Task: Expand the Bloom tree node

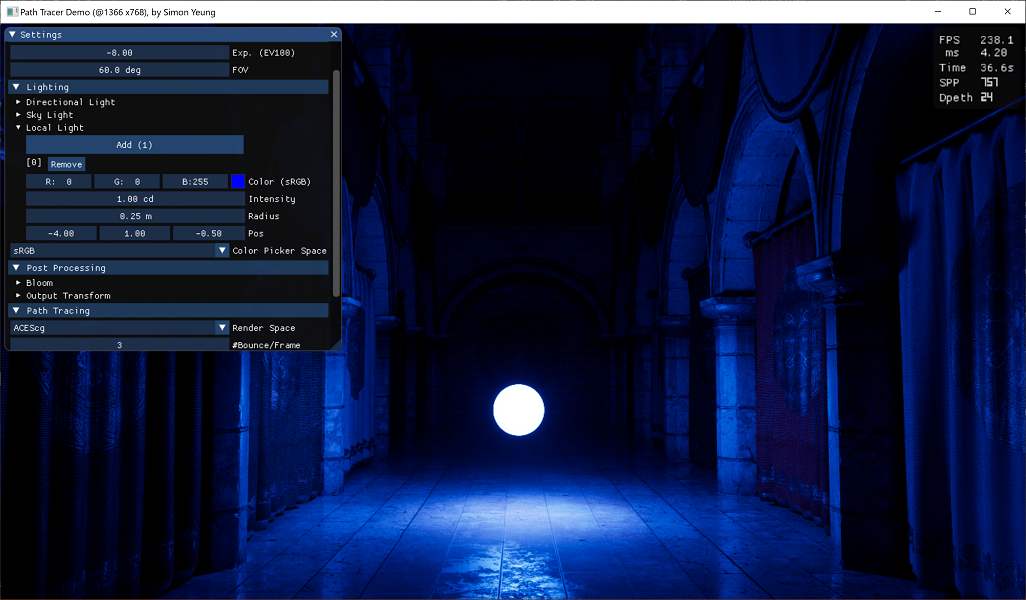Action: point(18,283)
